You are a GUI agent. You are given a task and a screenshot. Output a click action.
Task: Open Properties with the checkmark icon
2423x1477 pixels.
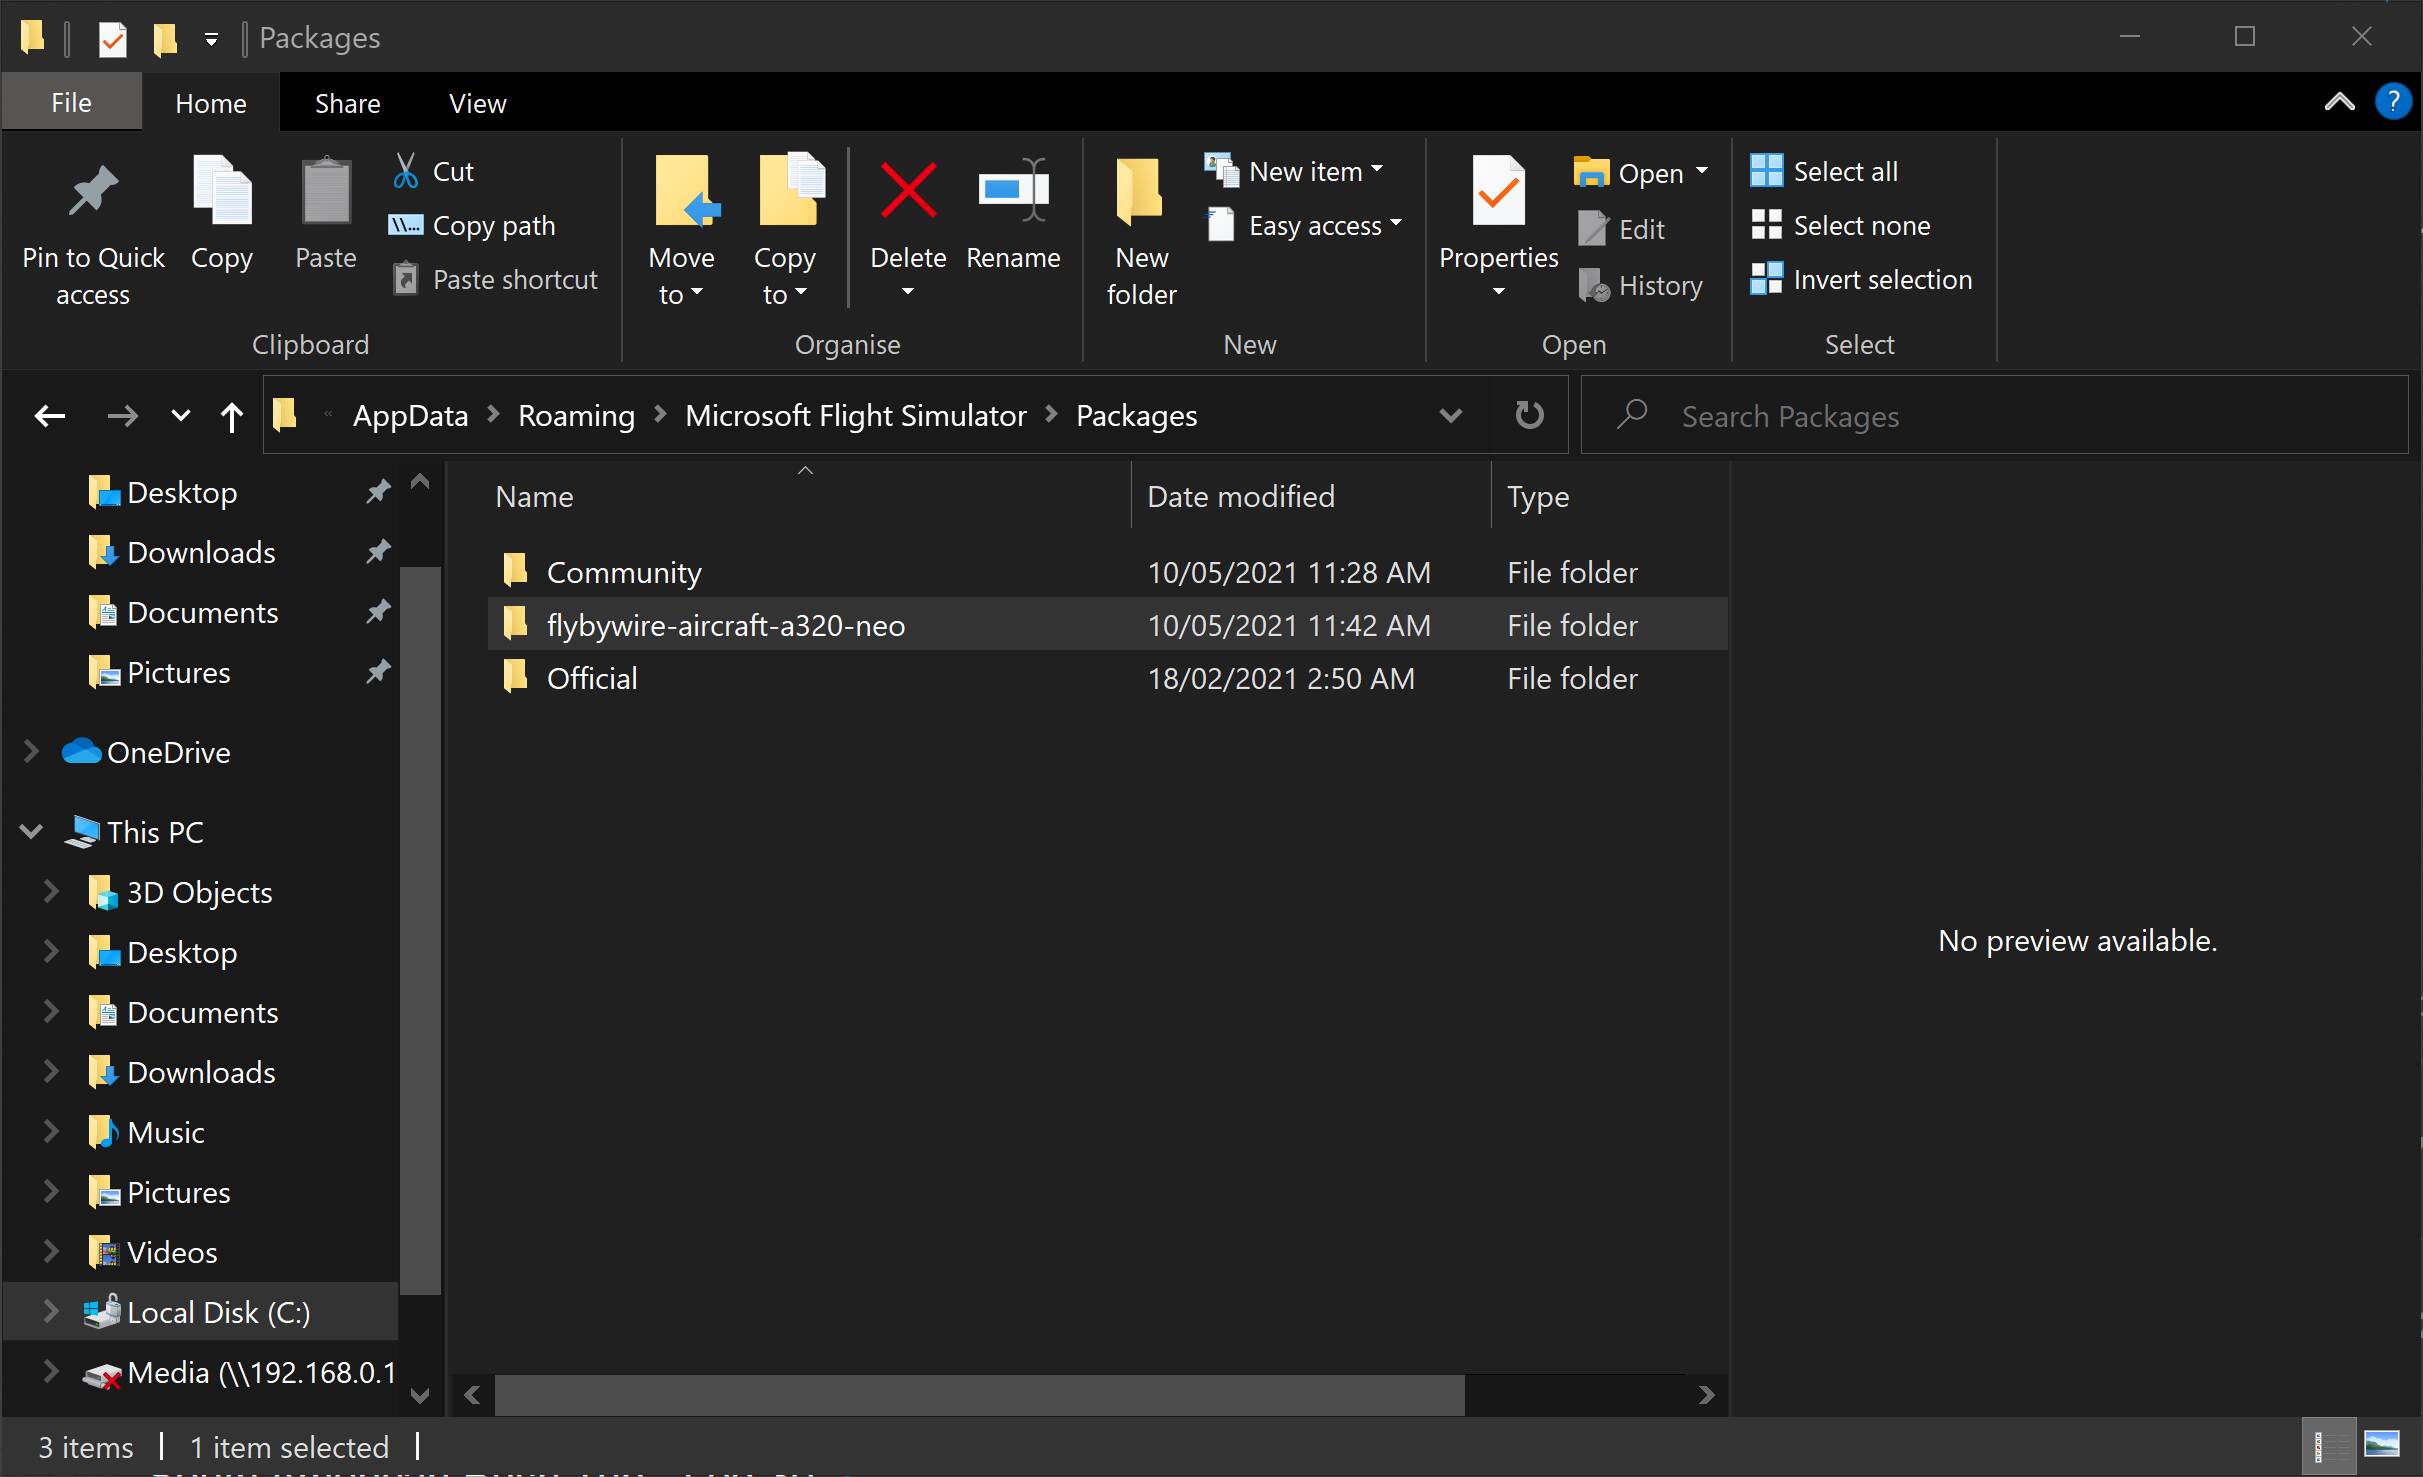click(x=1498, y=190)
